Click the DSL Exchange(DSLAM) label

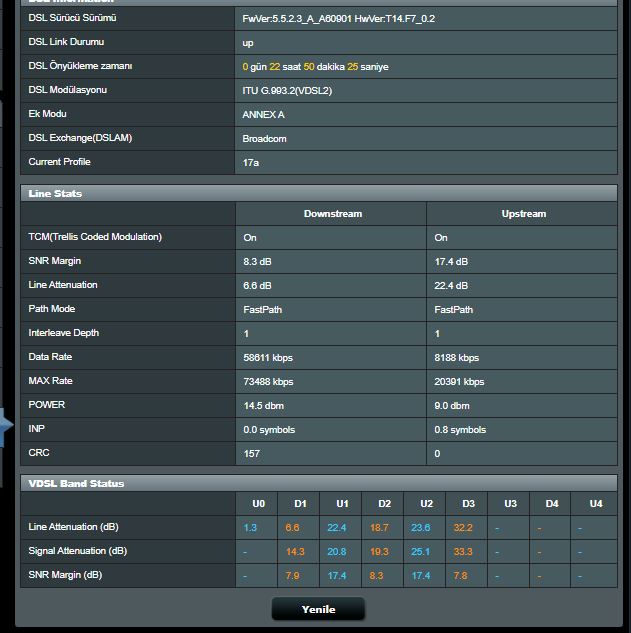pos(80,138)
